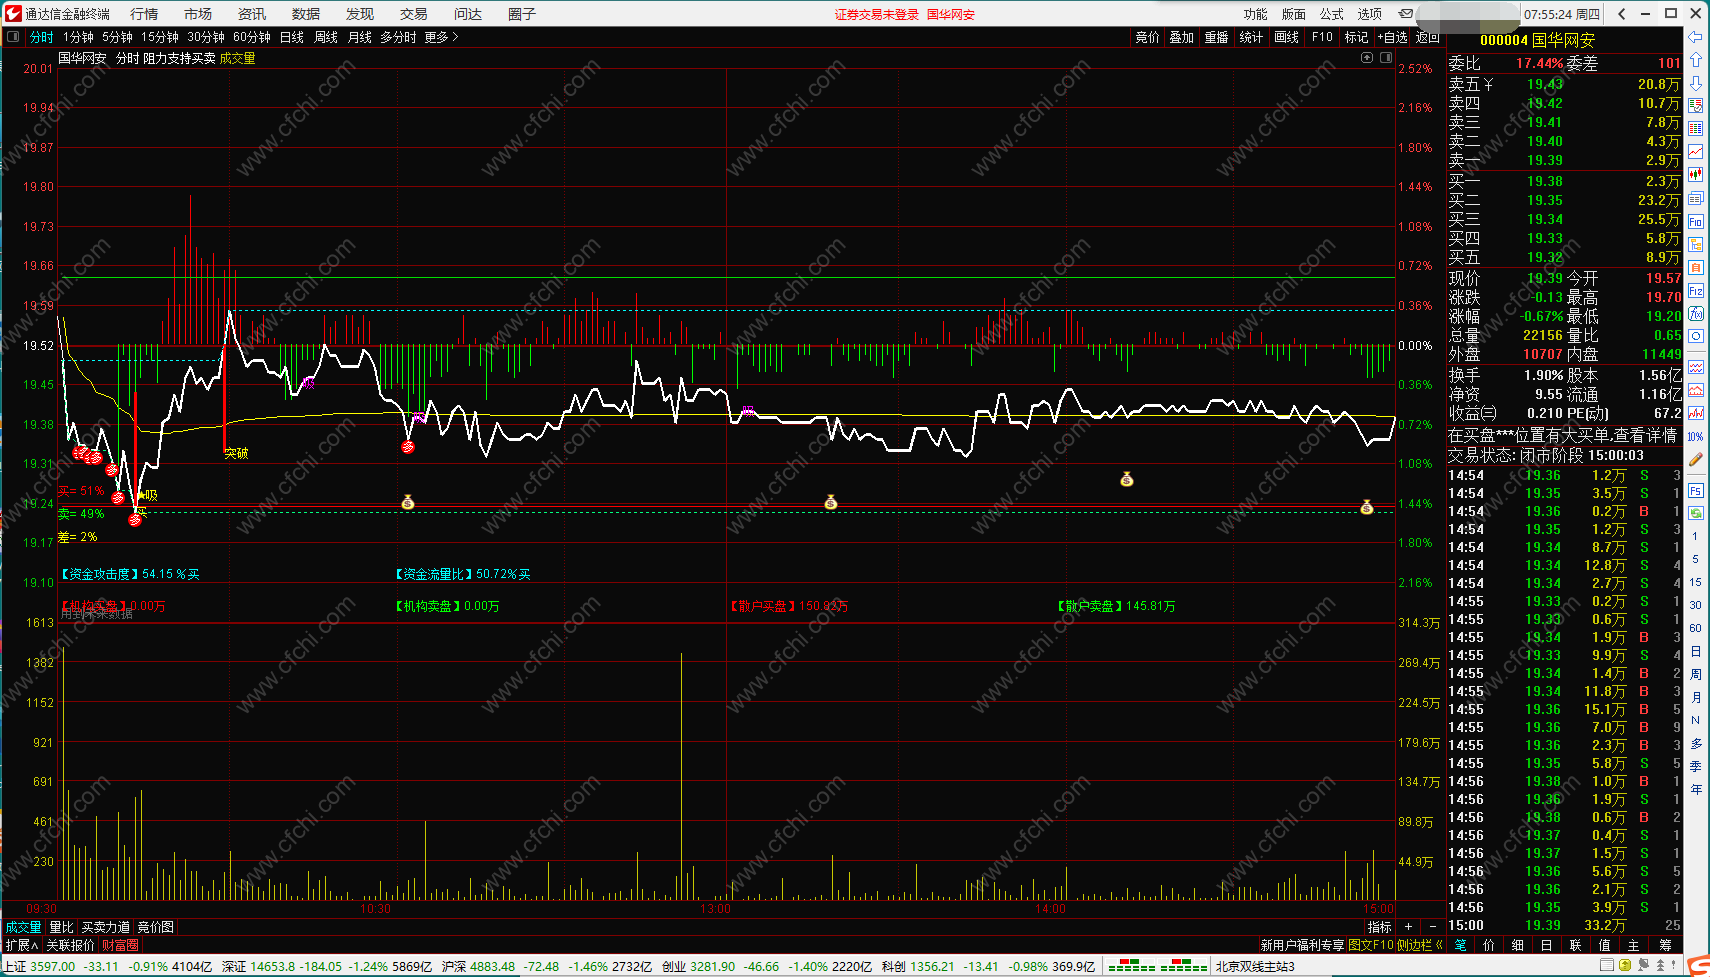
Task: Switch to the 买卖力道 indicator tab
Action: click(x=106, y=927)
